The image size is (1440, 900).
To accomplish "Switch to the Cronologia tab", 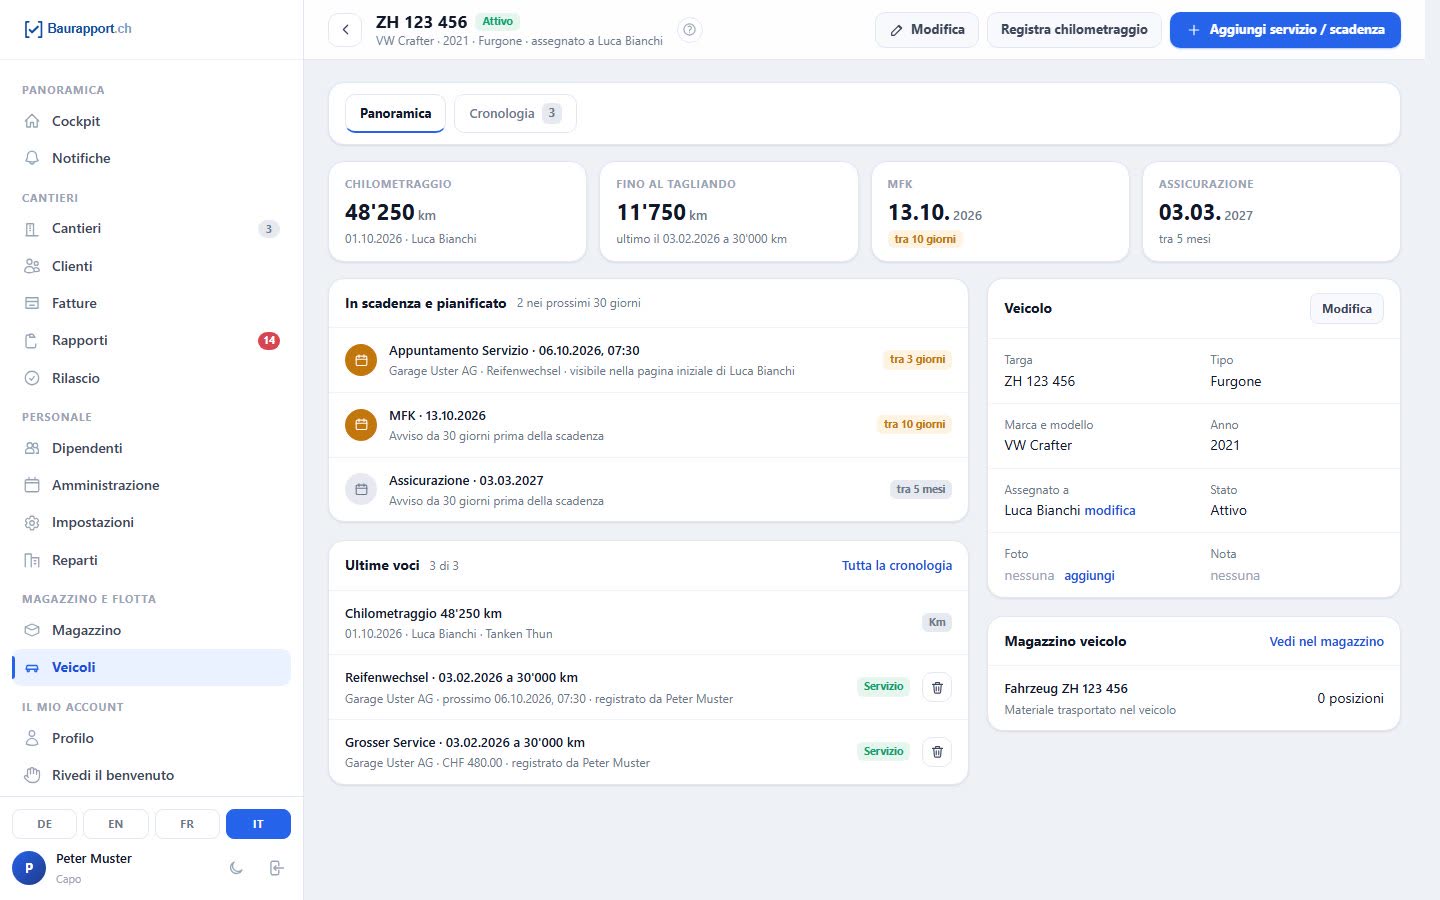I will pyautogui.click(x=515, y=113).
